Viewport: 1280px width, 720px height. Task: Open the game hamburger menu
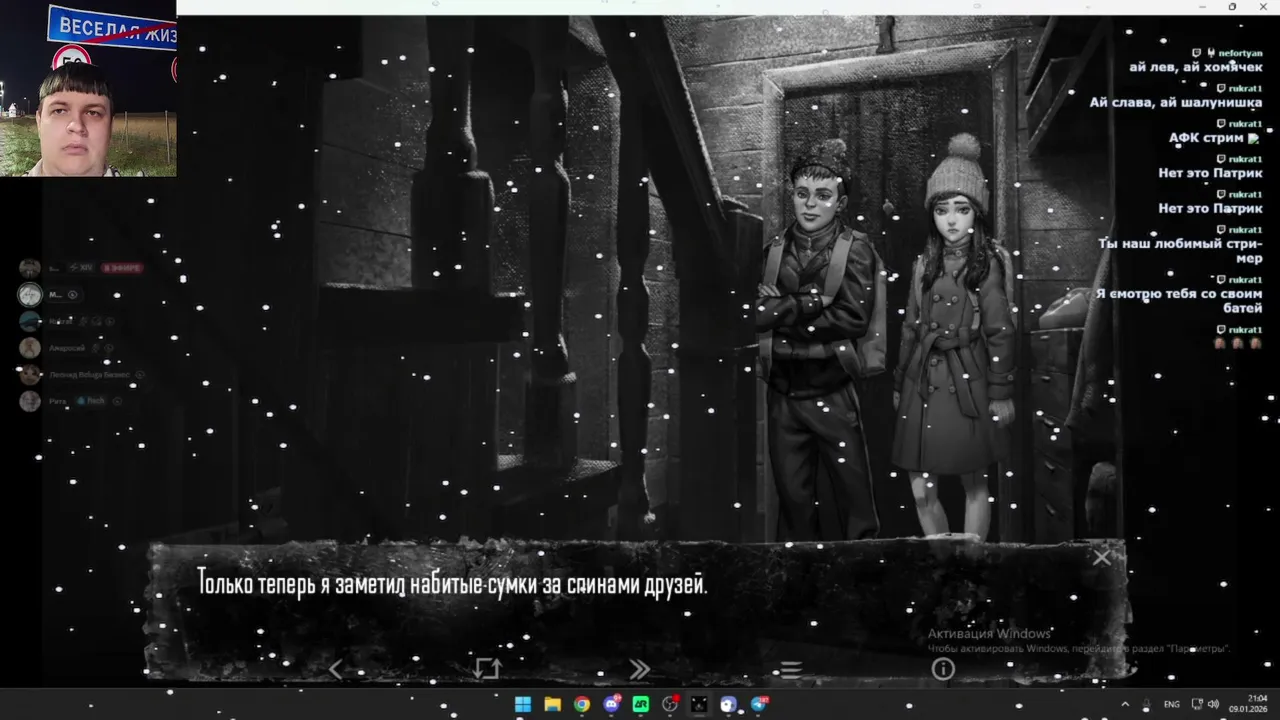click(x=791, y=669)
